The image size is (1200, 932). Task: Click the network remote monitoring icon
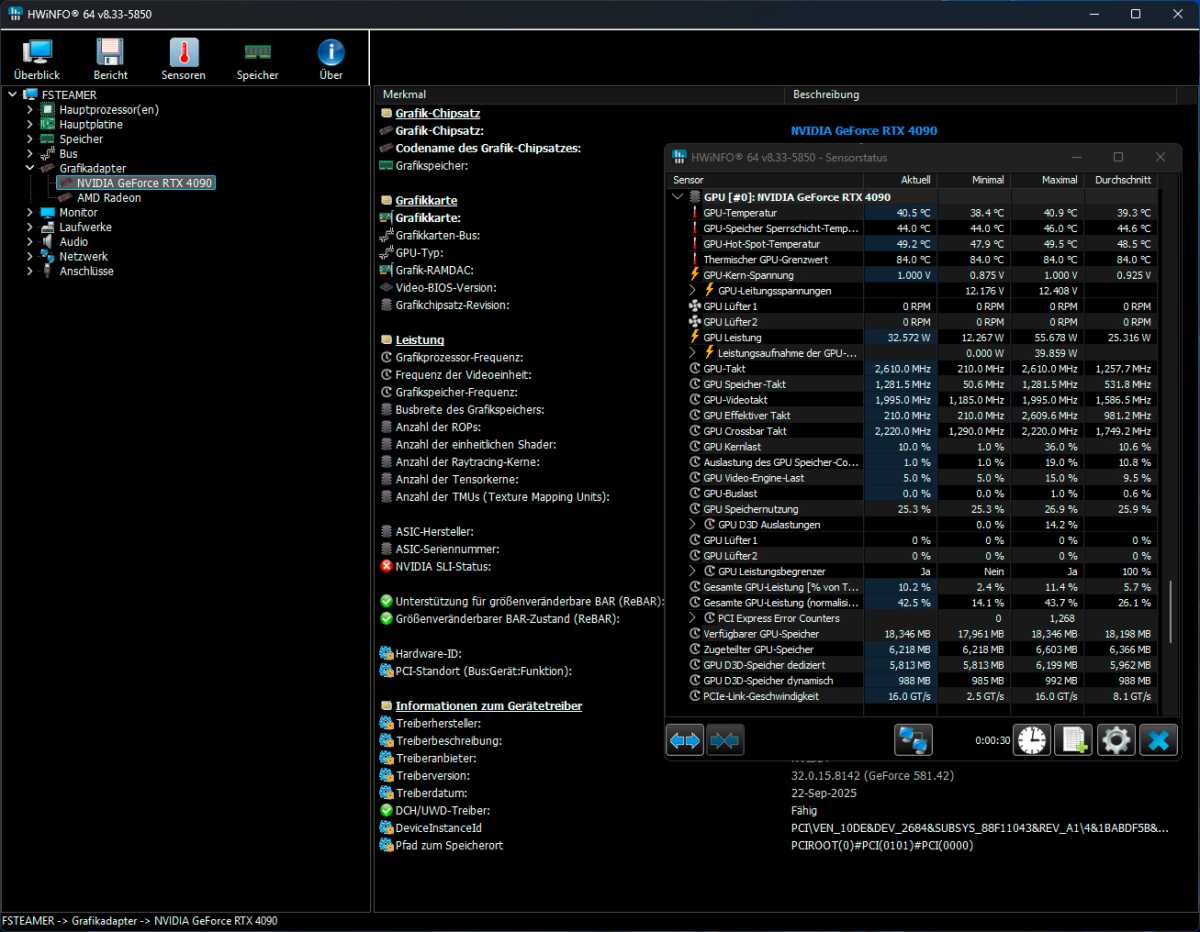coord(913,740)
